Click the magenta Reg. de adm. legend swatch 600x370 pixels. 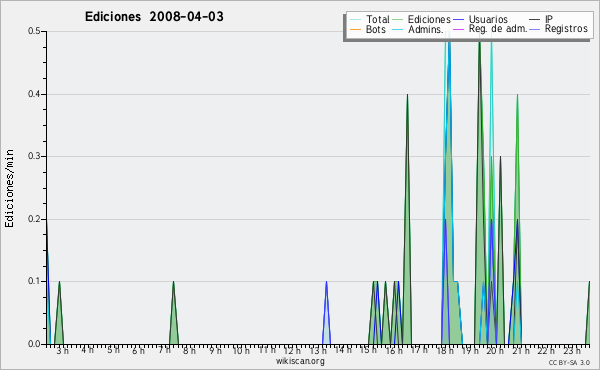click(458, 29)
